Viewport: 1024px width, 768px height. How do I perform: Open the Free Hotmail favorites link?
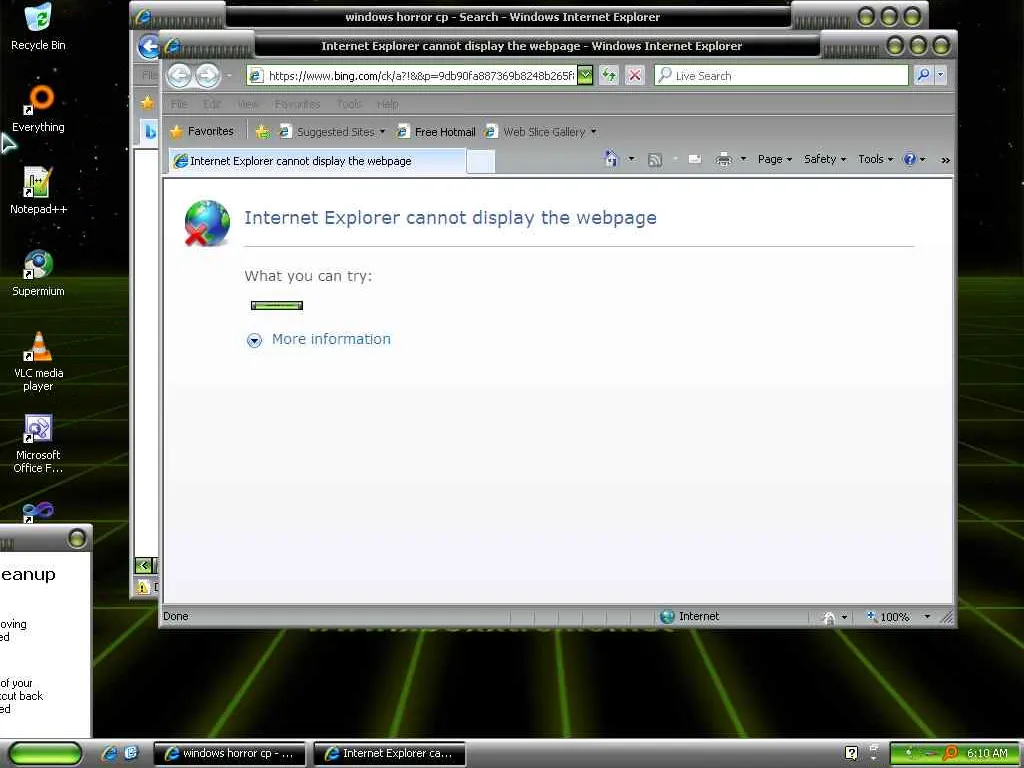click(436, 132)
